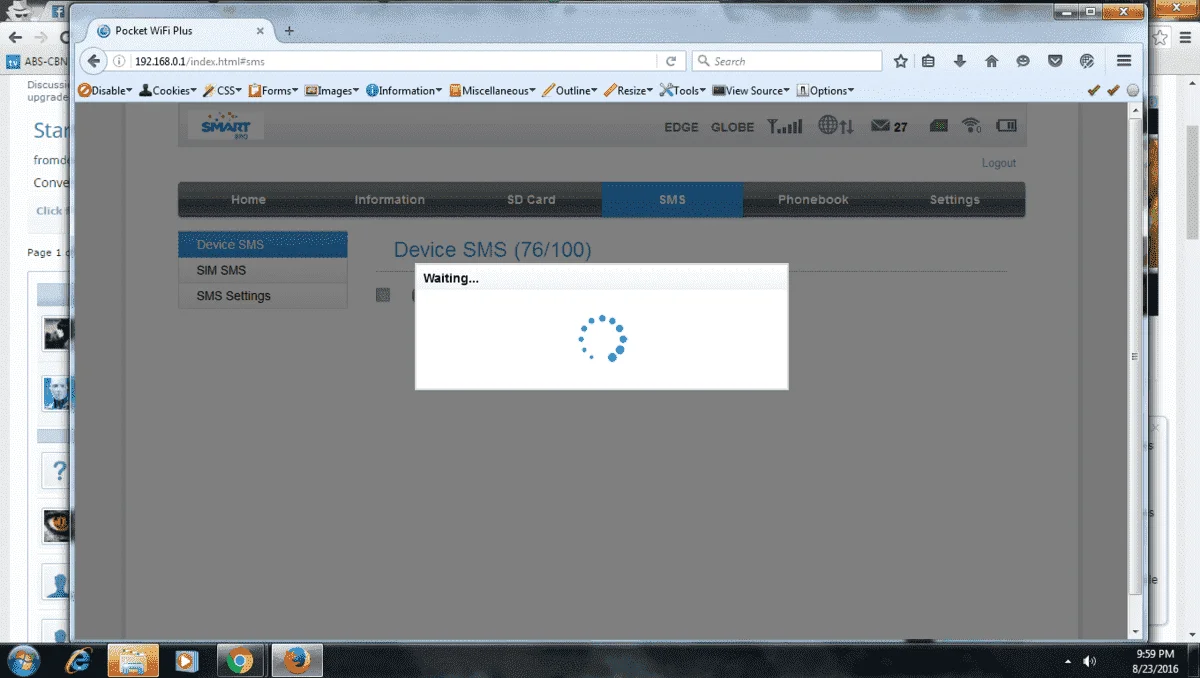Open the Hello chat smiley icon

[x=1023, y=61]
